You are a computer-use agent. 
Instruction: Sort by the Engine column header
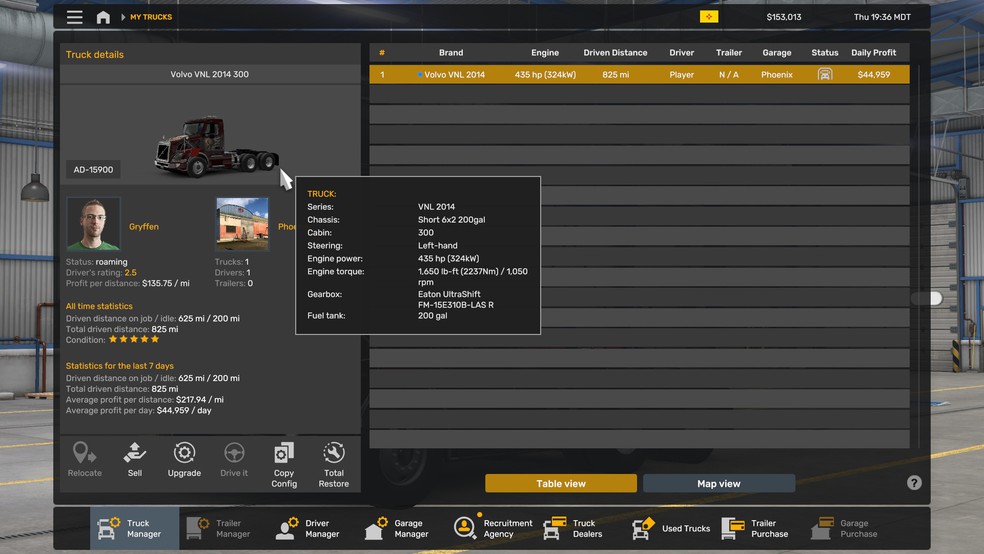coord(545,53)
